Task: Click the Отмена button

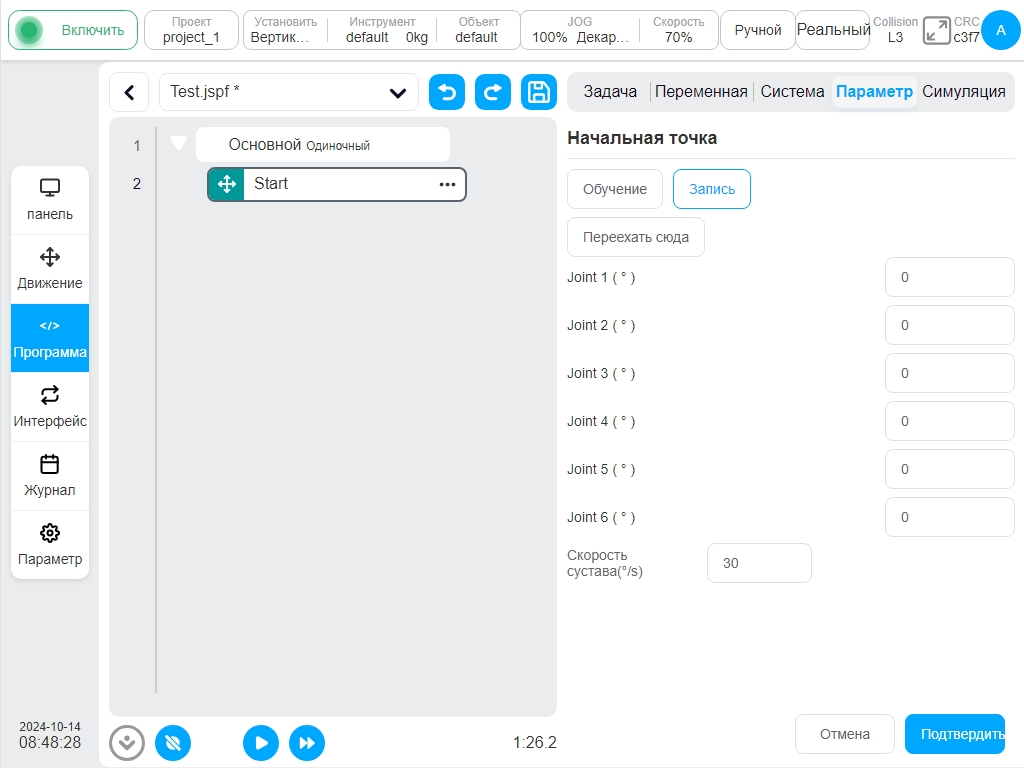Action: pos(844,734)
